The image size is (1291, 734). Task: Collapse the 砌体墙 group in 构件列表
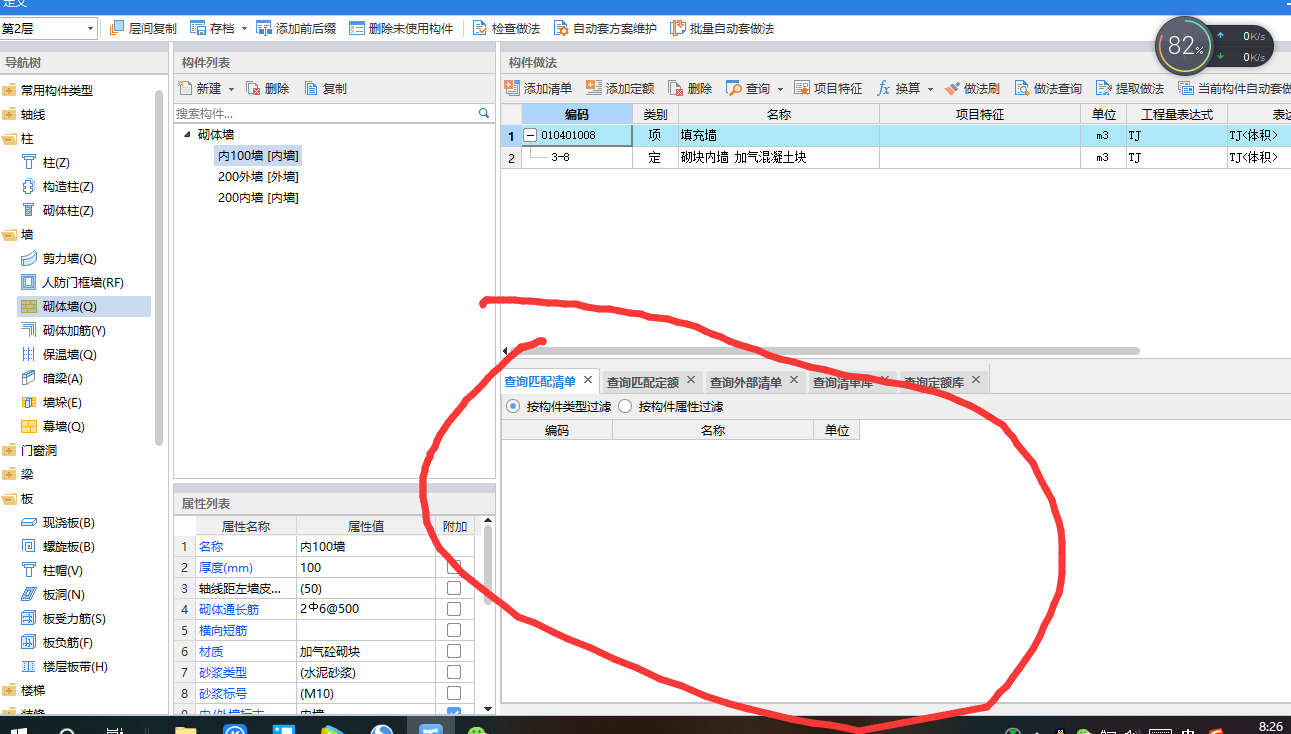[x=187, y=135]
